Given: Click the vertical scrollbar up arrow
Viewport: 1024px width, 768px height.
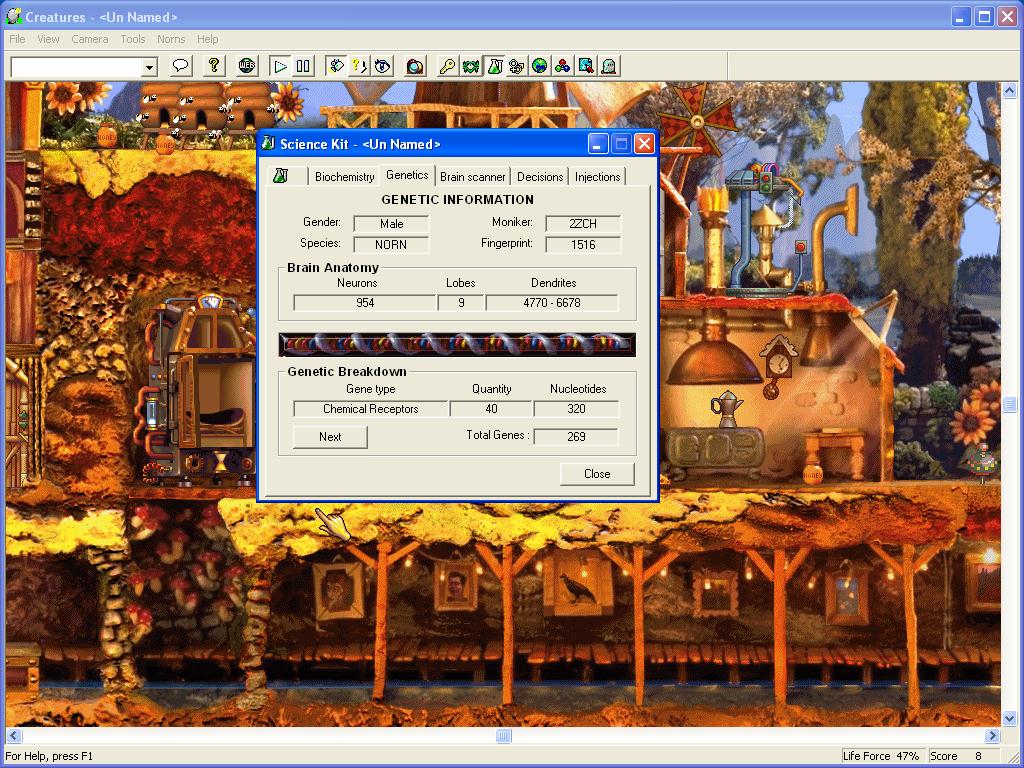Looking at the screenshot, I should 1009,90.
